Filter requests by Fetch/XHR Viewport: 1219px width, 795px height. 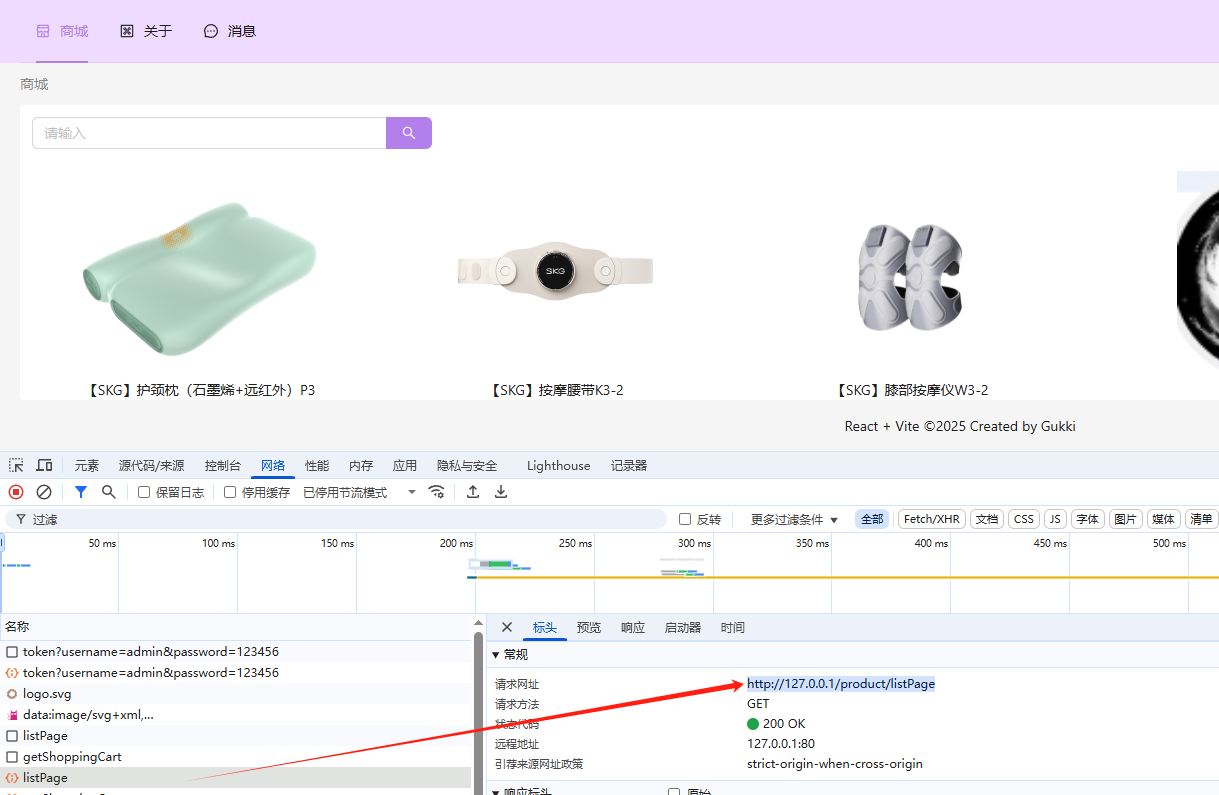931,519
